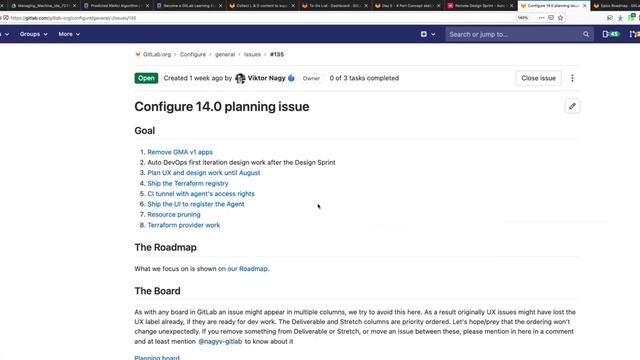Image resolution: width=640 pixels, height=360 pixels.
Task: Click the reader/pocket icon in URL bar
Action: [x=551, y=18]
